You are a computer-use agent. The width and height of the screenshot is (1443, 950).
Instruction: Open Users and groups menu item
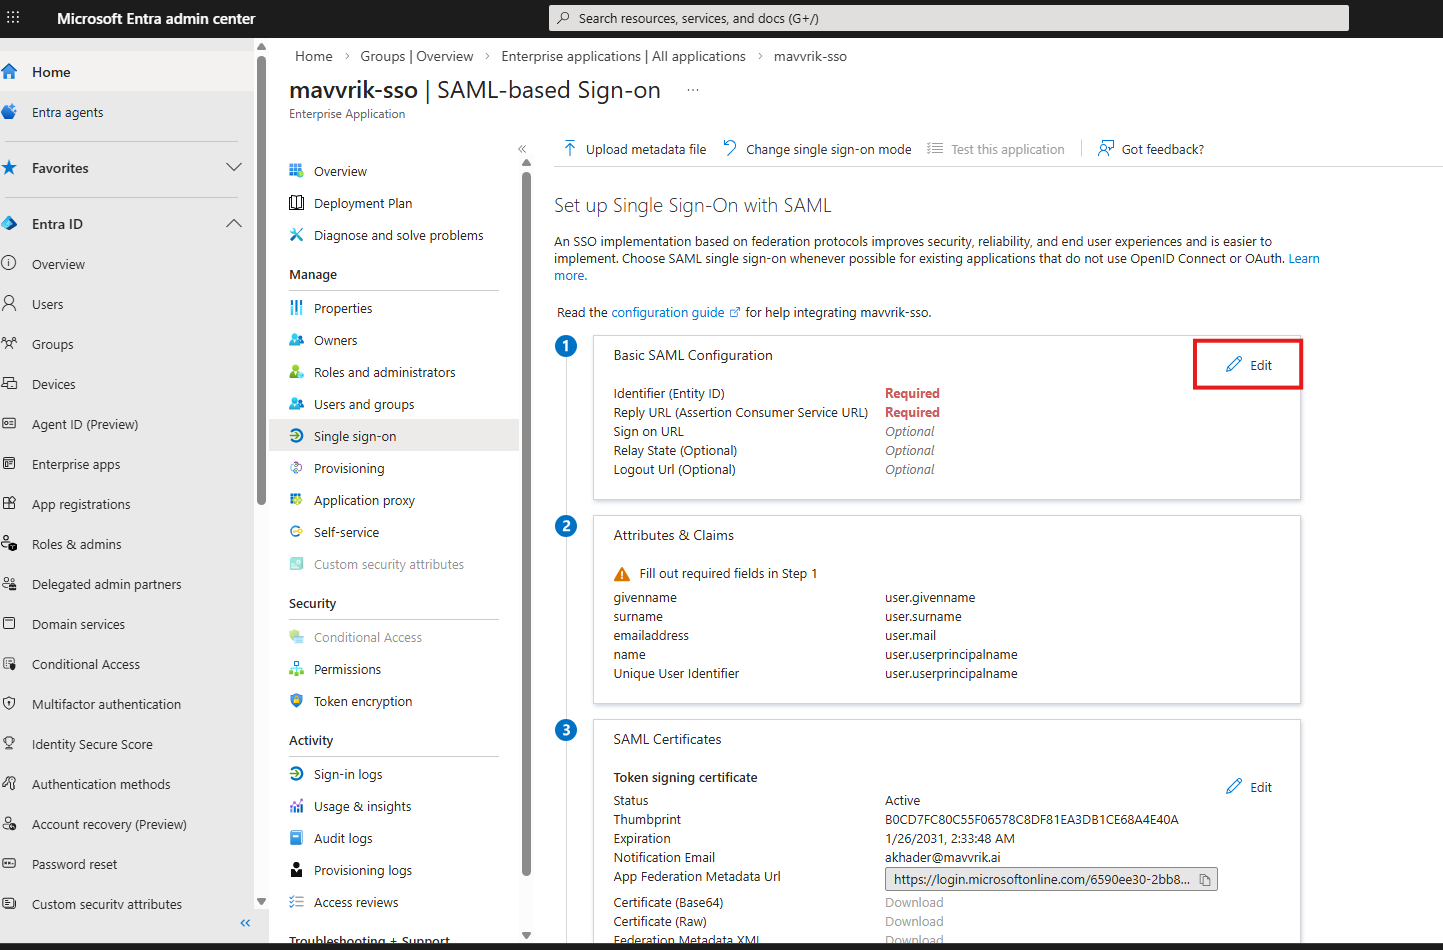(364, 405)
